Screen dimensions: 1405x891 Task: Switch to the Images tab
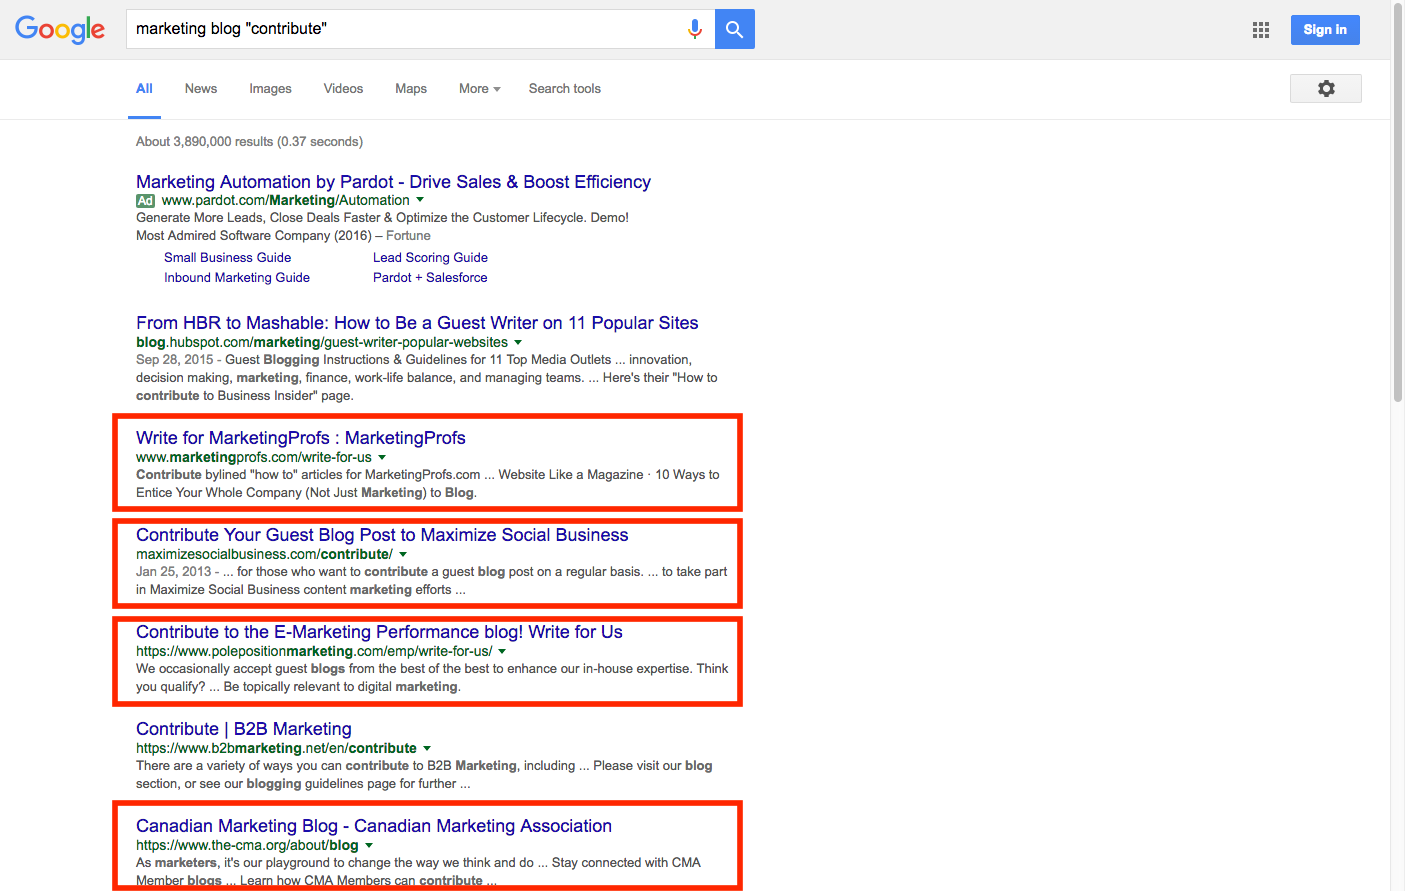pos(270,89)
